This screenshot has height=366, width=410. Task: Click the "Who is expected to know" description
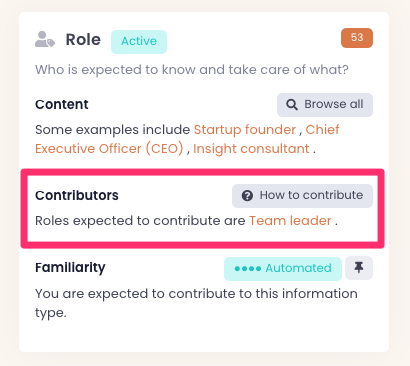click(x=192, y=70)
